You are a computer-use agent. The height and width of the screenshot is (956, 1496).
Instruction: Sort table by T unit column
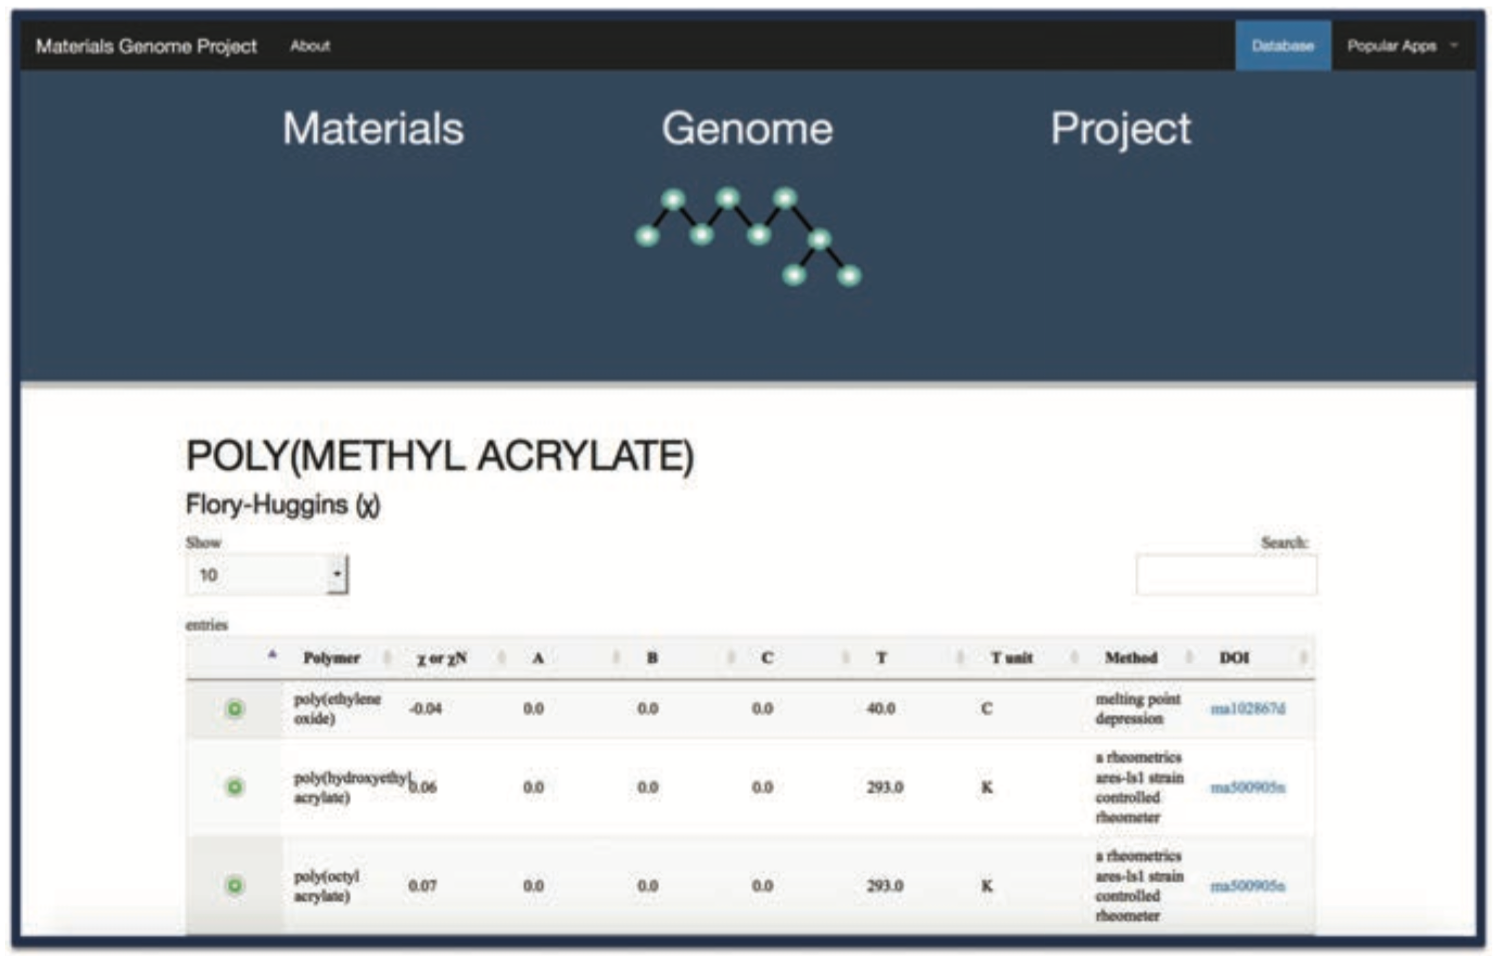[1011, 658]
